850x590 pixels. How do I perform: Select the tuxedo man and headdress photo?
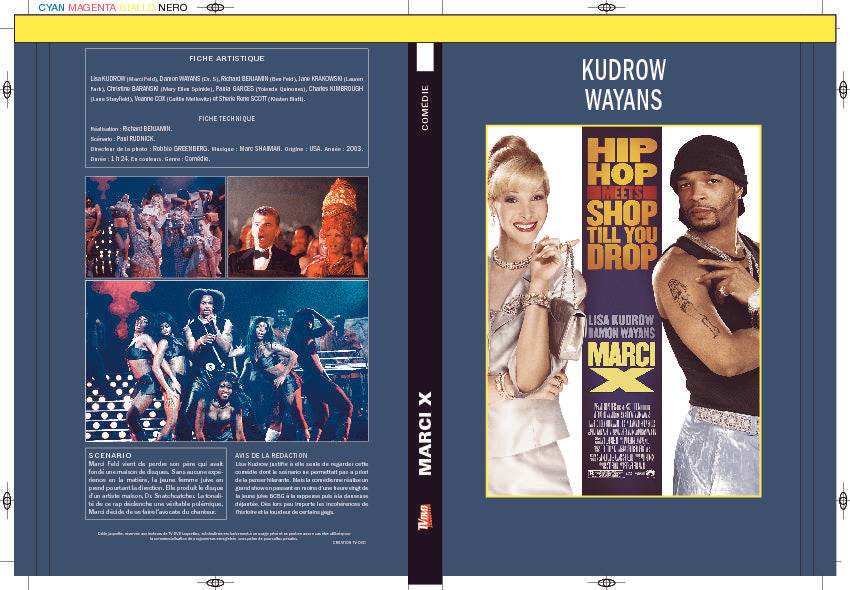tap(298, 227)
